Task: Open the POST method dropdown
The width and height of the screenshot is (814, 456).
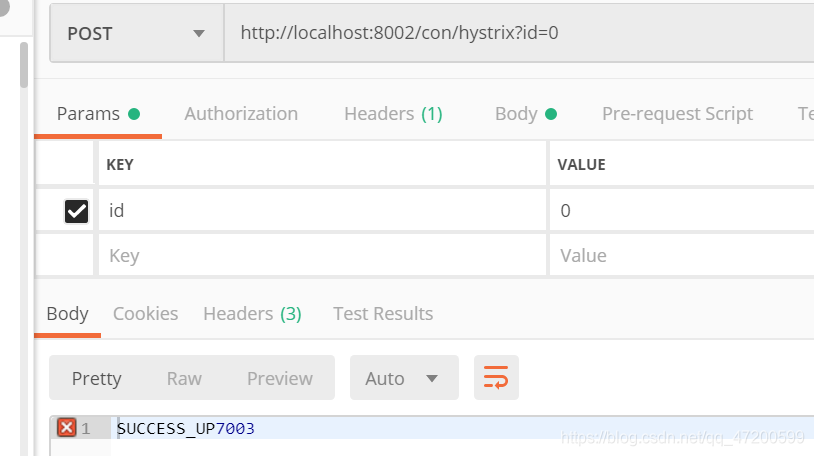Action: [x=137, y=33]
